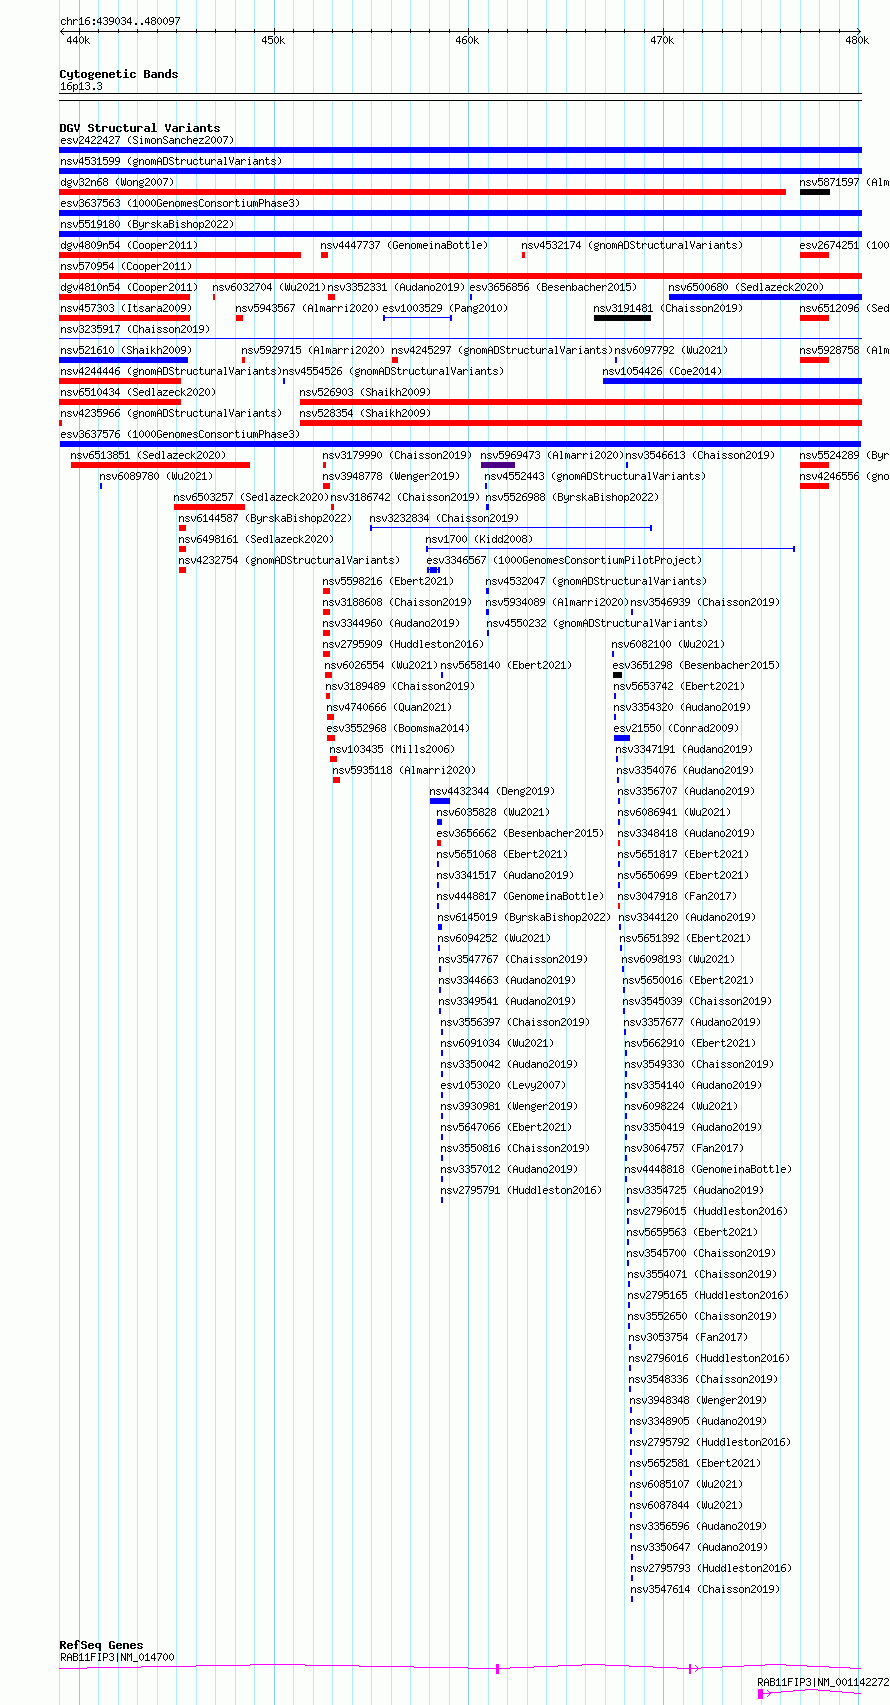This screenshot has height=1705, width=890.
Task: Click the chr16:439034..480097 region label
Action: pyautogui.click(x=120, y=21)
